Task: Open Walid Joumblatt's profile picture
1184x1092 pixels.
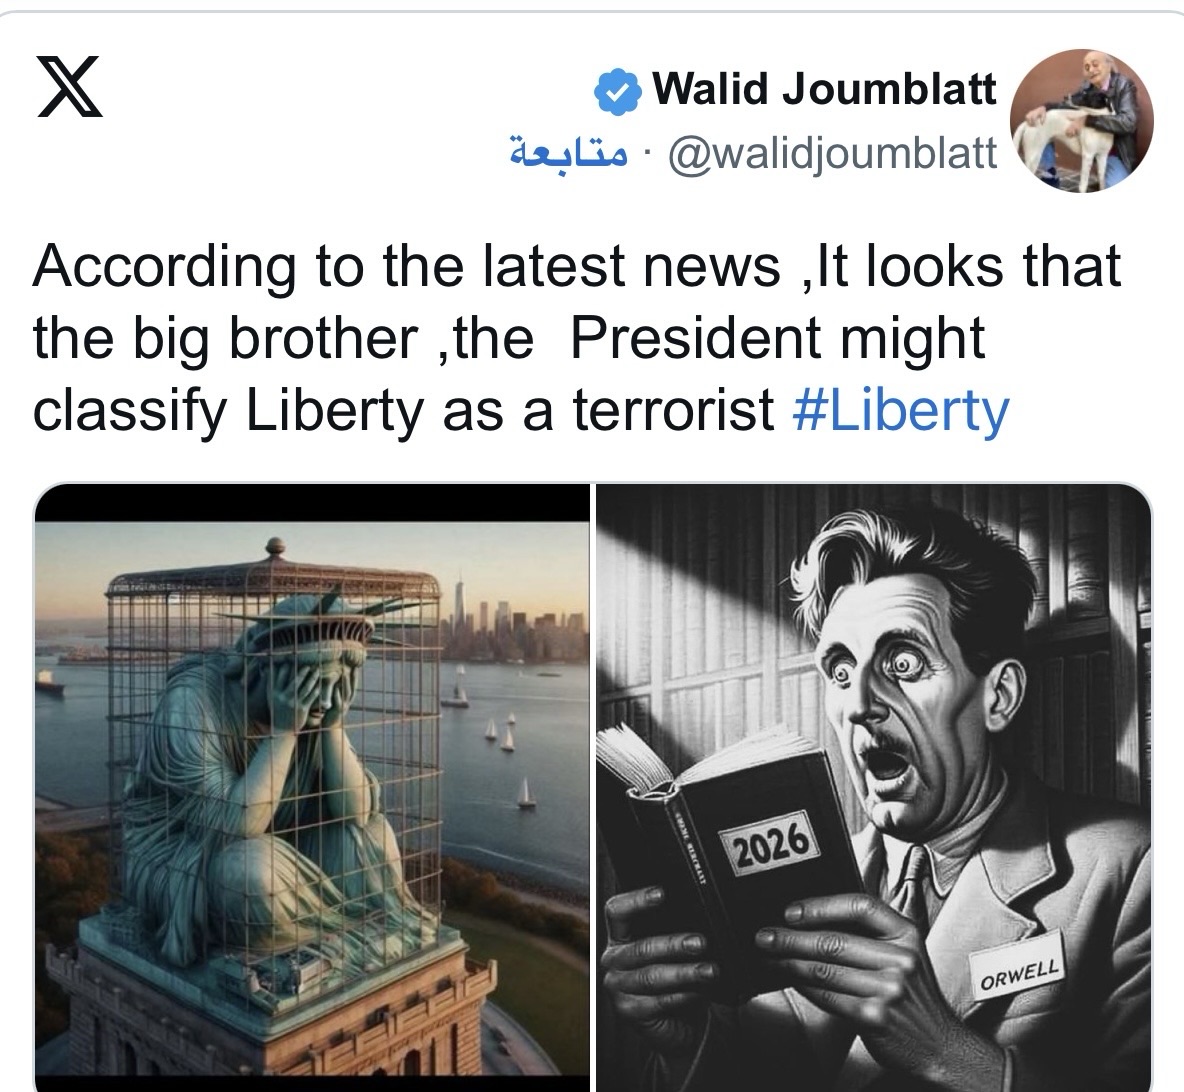Action: coord(1082,121)
